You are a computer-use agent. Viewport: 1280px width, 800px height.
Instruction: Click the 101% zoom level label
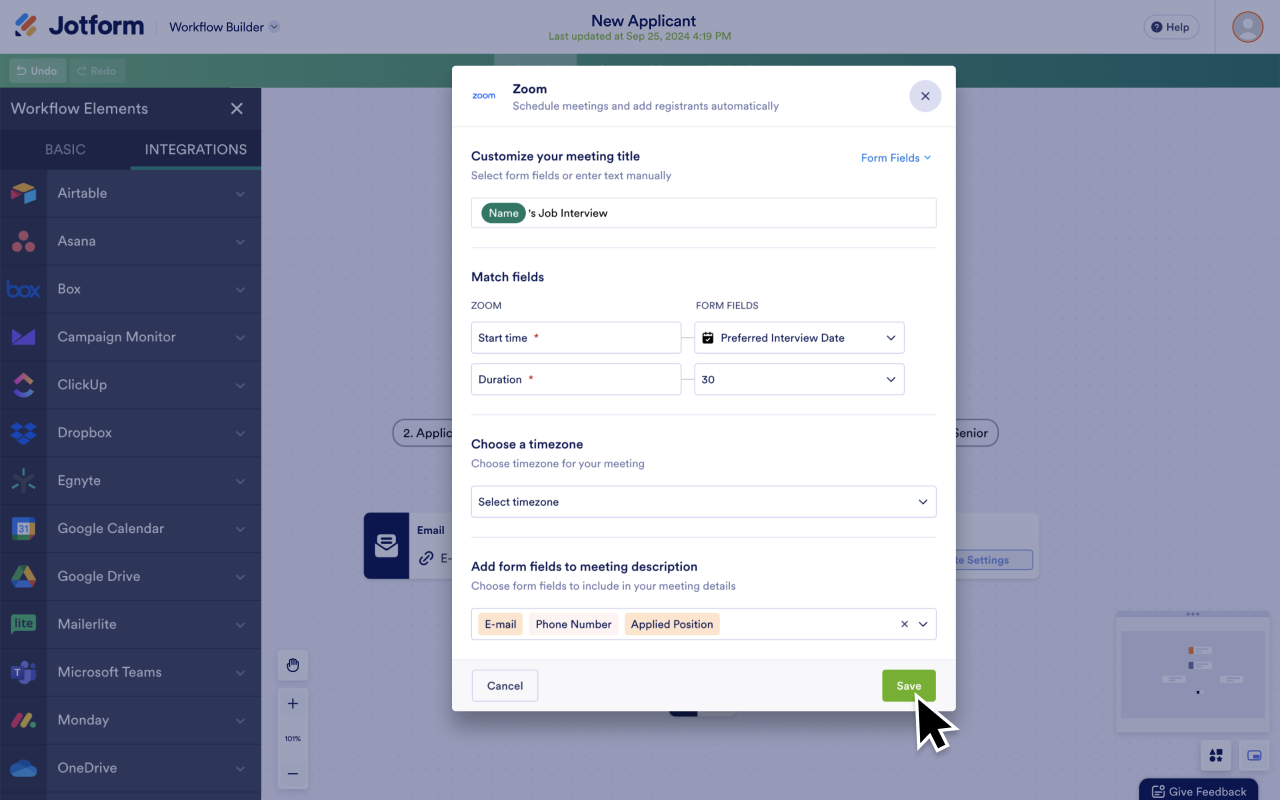pyautogui.click(x=293, y=739)
